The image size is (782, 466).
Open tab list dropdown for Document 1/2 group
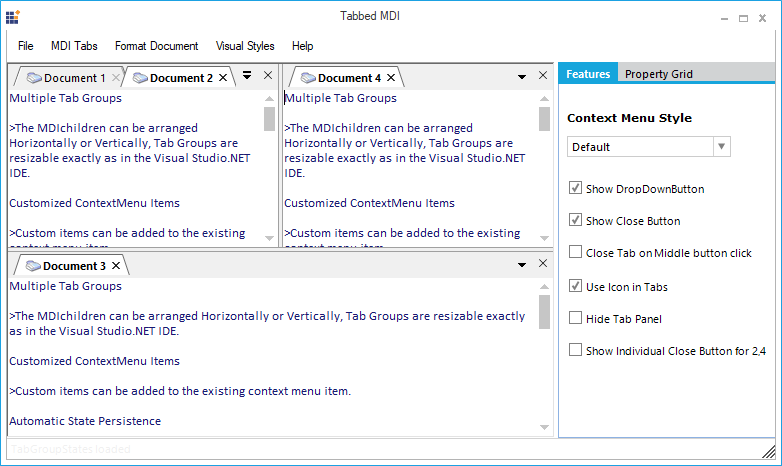click(x=247, y=75)
